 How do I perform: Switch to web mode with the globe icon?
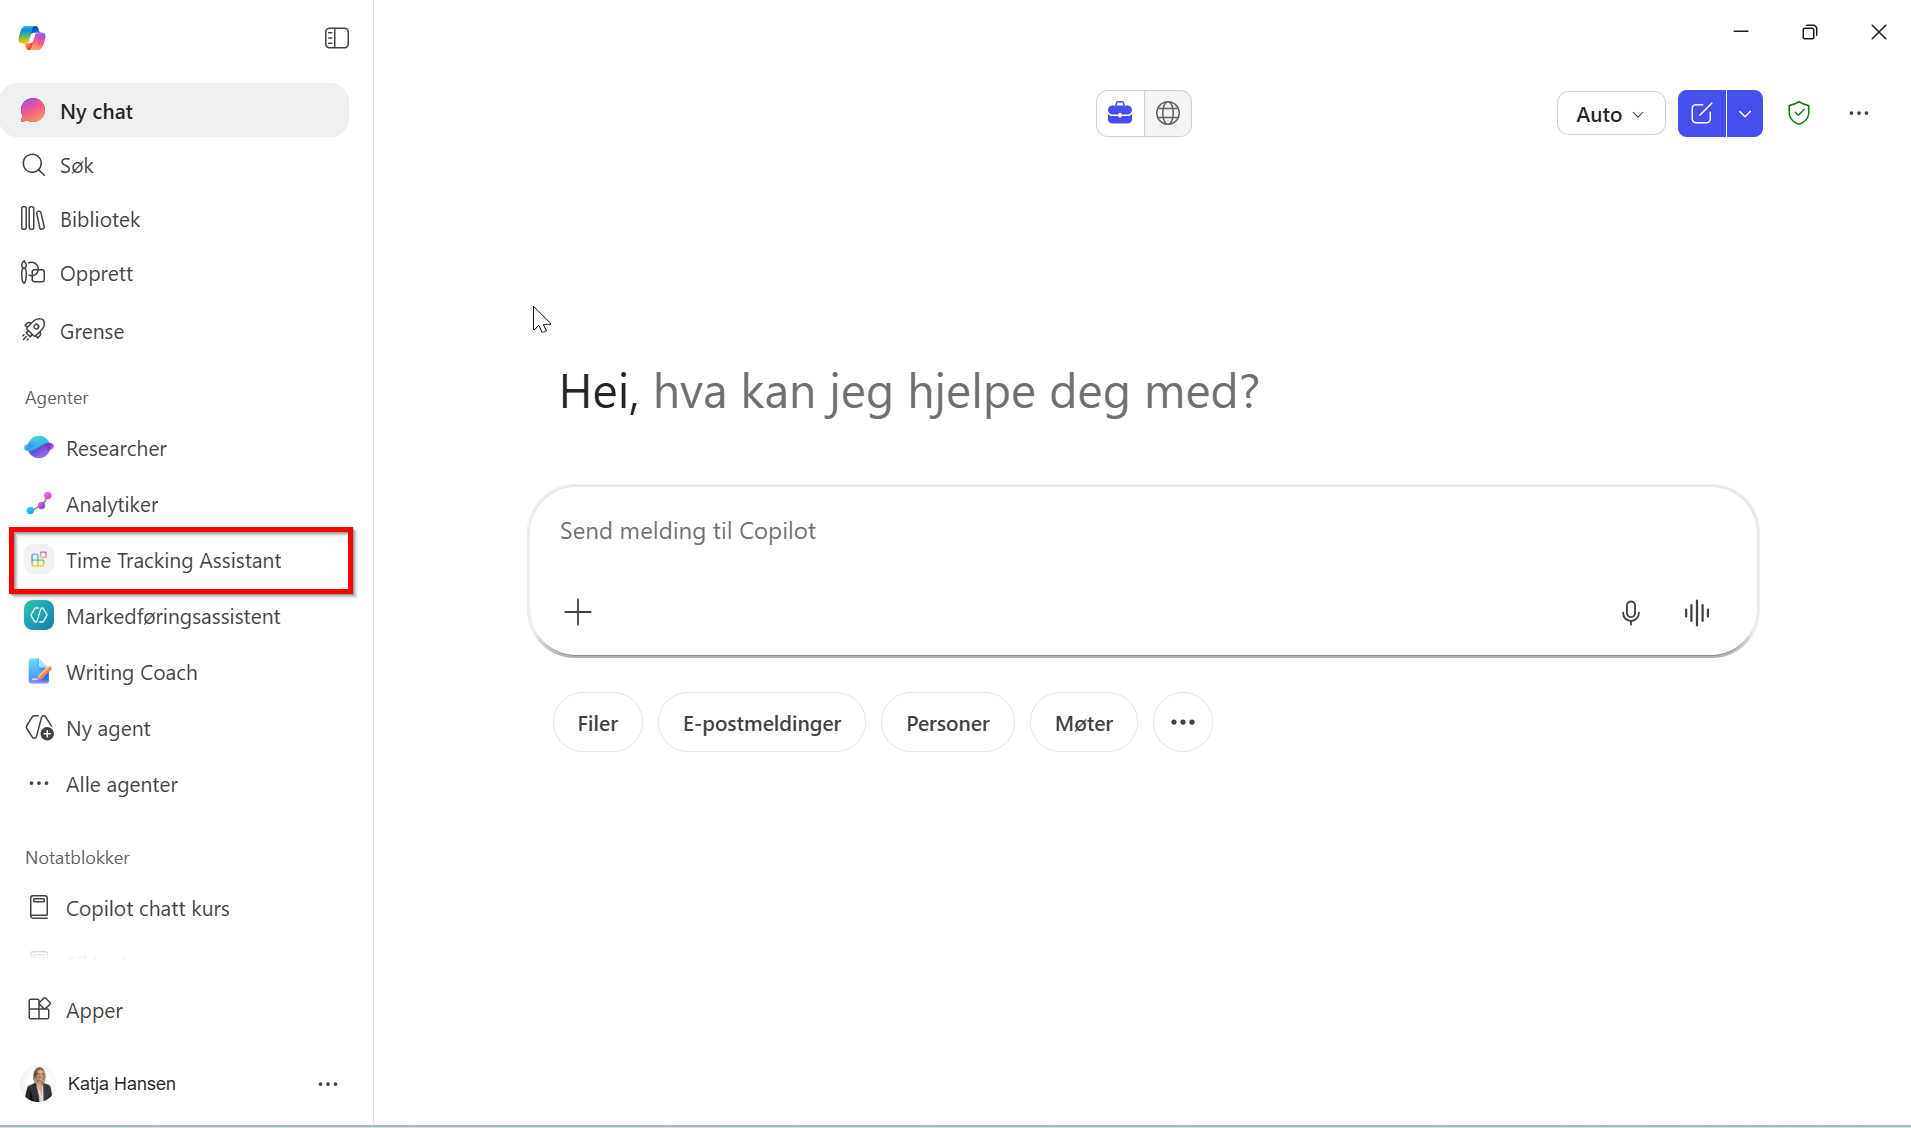click(1168, 113)
